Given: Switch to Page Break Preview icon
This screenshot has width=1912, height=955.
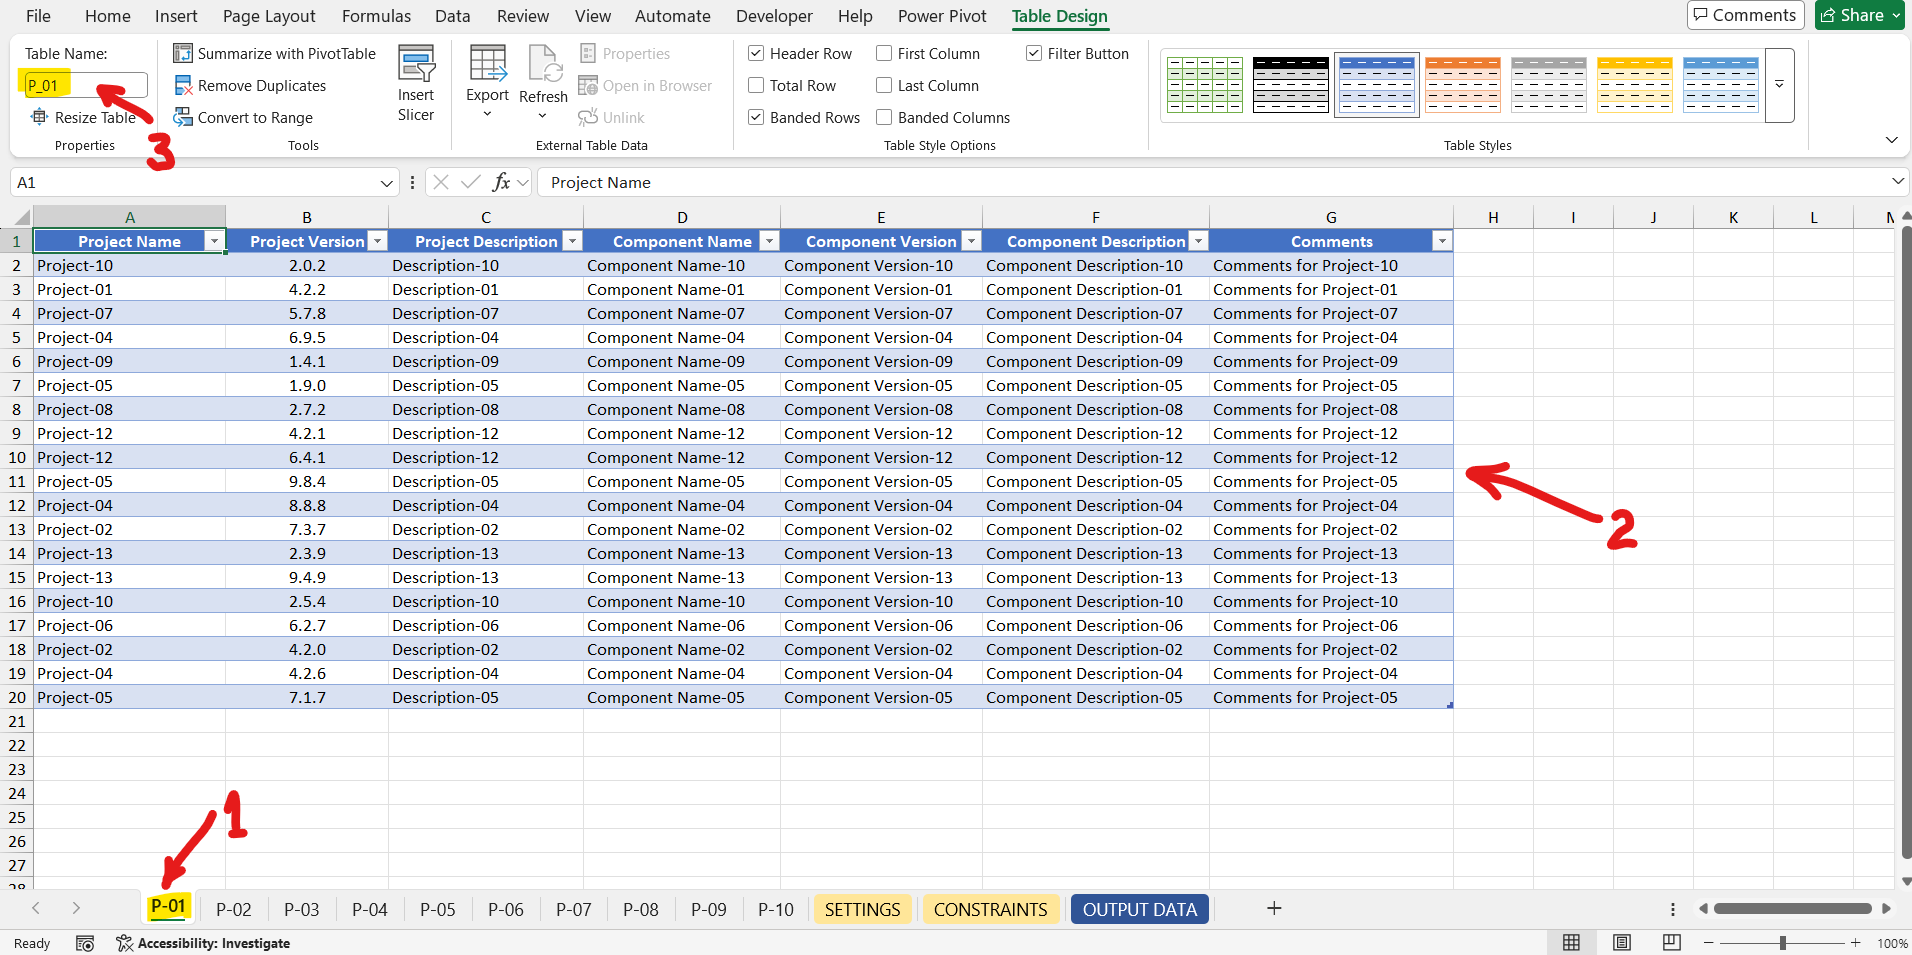Looking at the screenshot, I should [x=1672, y=943].
